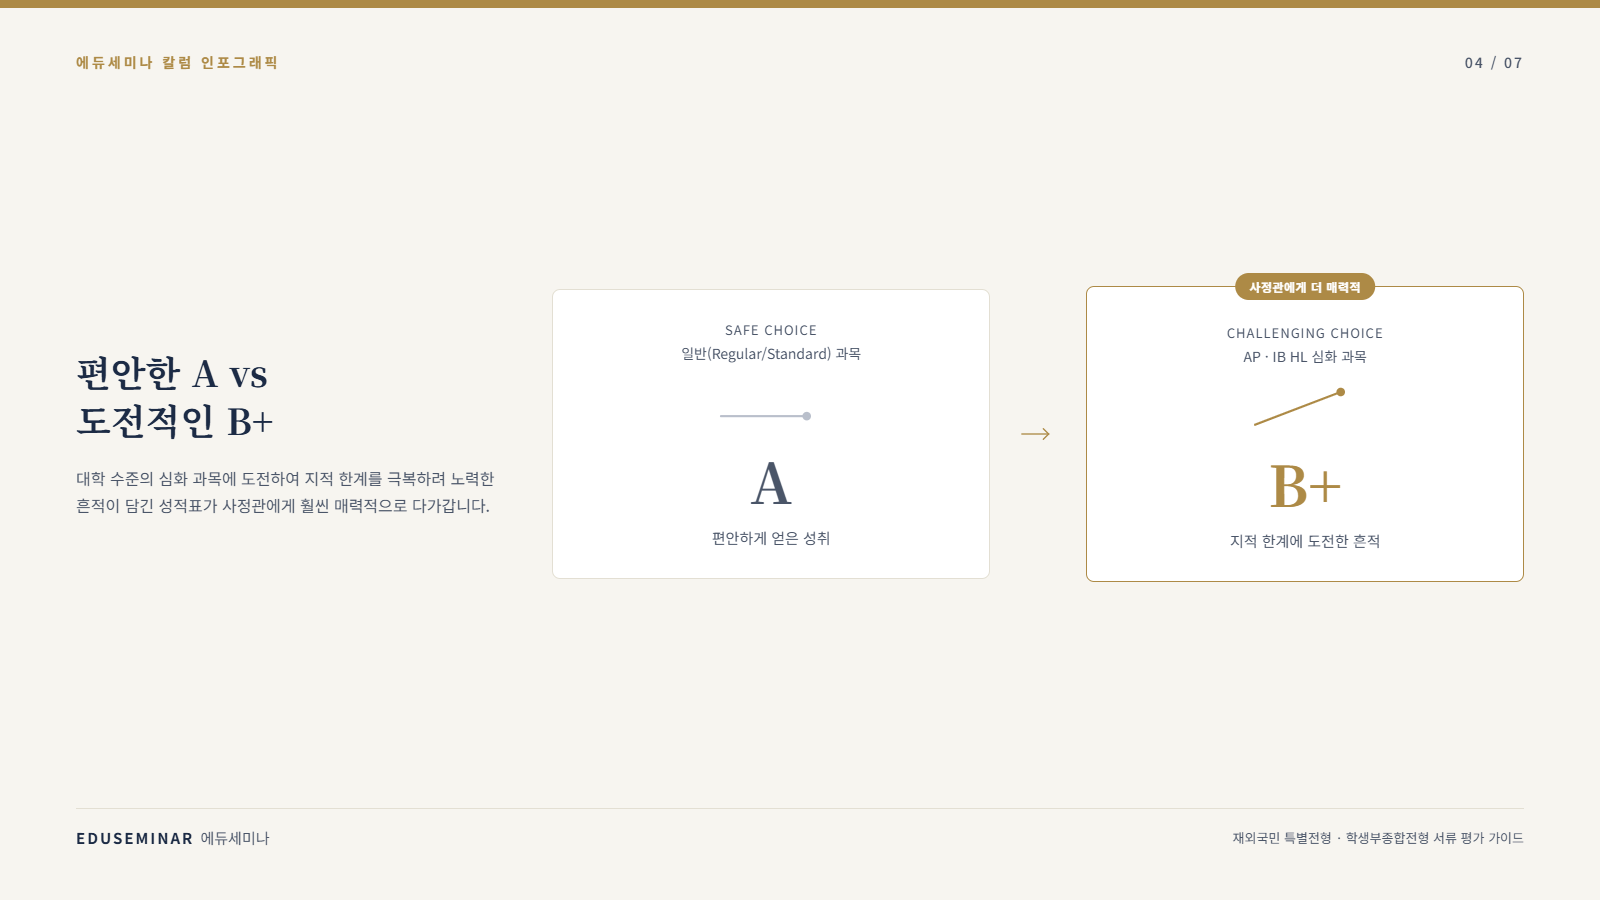Click 'AP · IB HL 심화 과목' subtitle
The height and width of the screenshot is (900, 1600).
coord(1305,357)
